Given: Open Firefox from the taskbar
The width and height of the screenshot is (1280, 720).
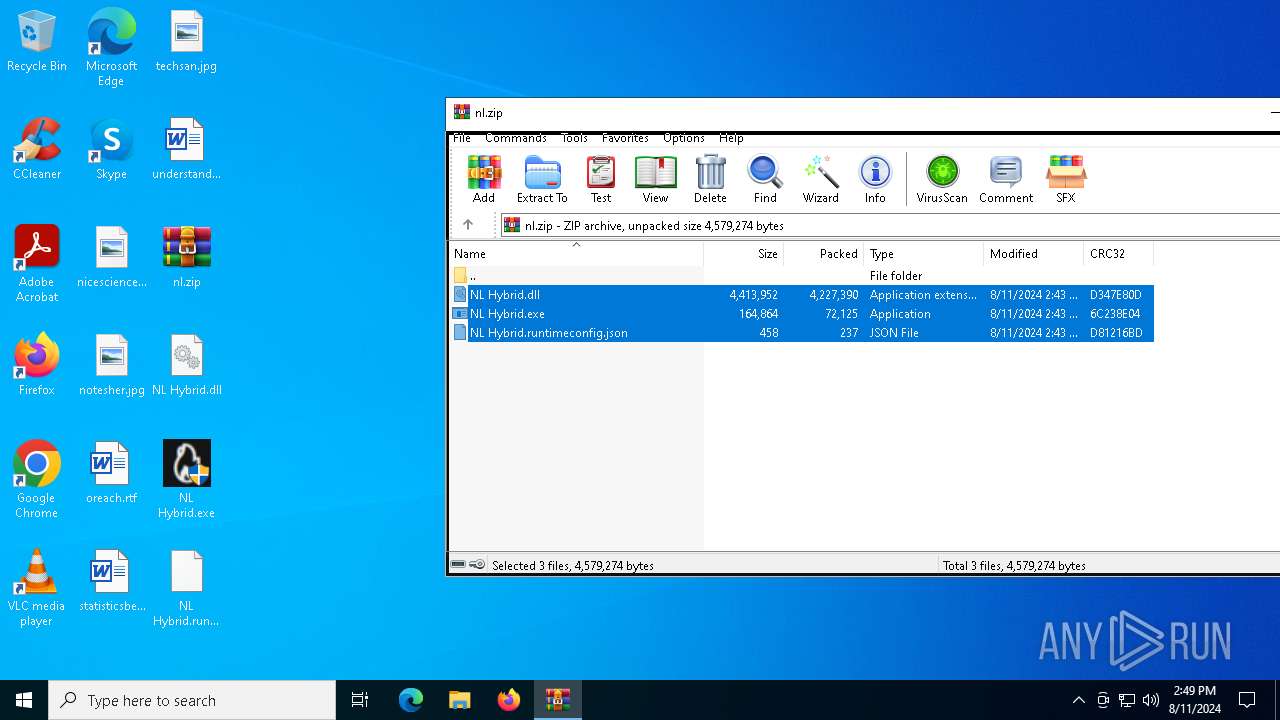Looking at the screenshot, I should coord(509,700).
